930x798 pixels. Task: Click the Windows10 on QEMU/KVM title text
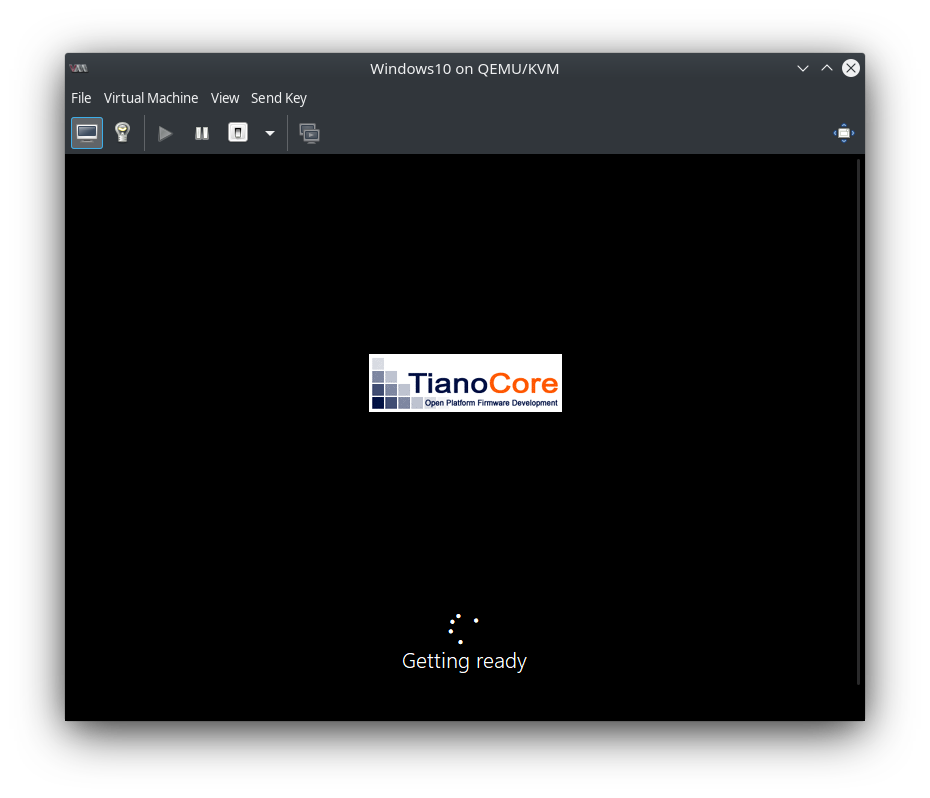click(464, 69)
